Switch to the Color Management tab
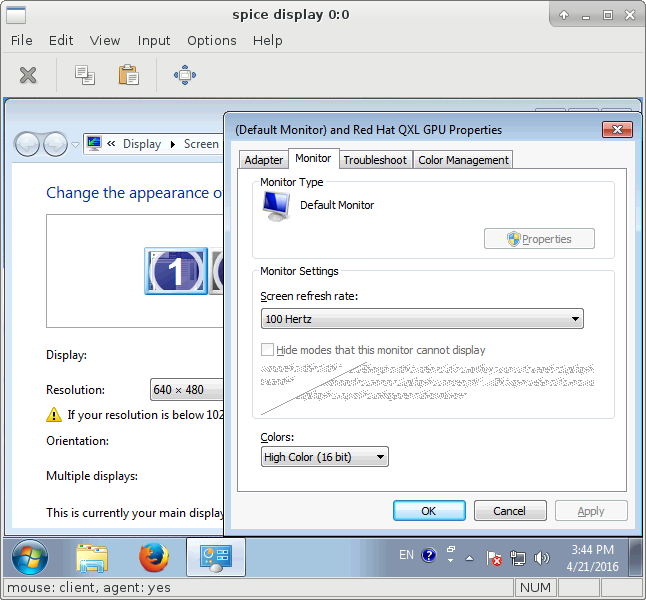 [463, 160]
